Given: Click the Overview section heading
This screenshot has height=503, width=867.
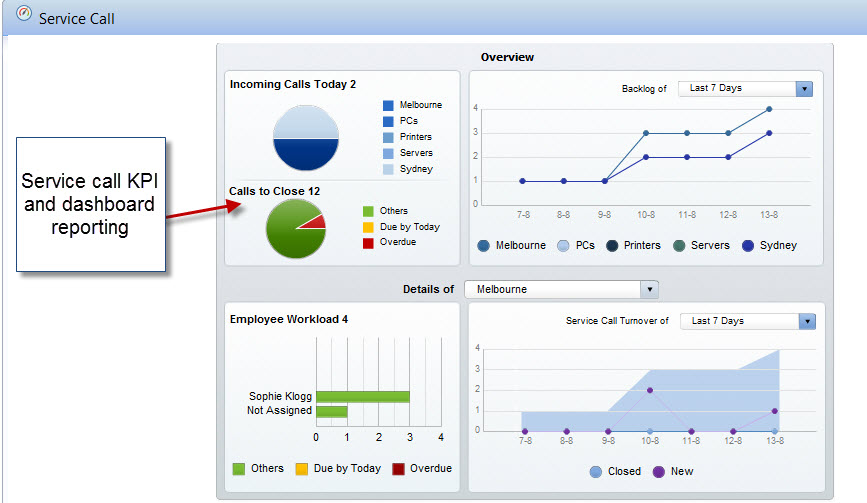Looking at the screenshot, I should point(507,58).
